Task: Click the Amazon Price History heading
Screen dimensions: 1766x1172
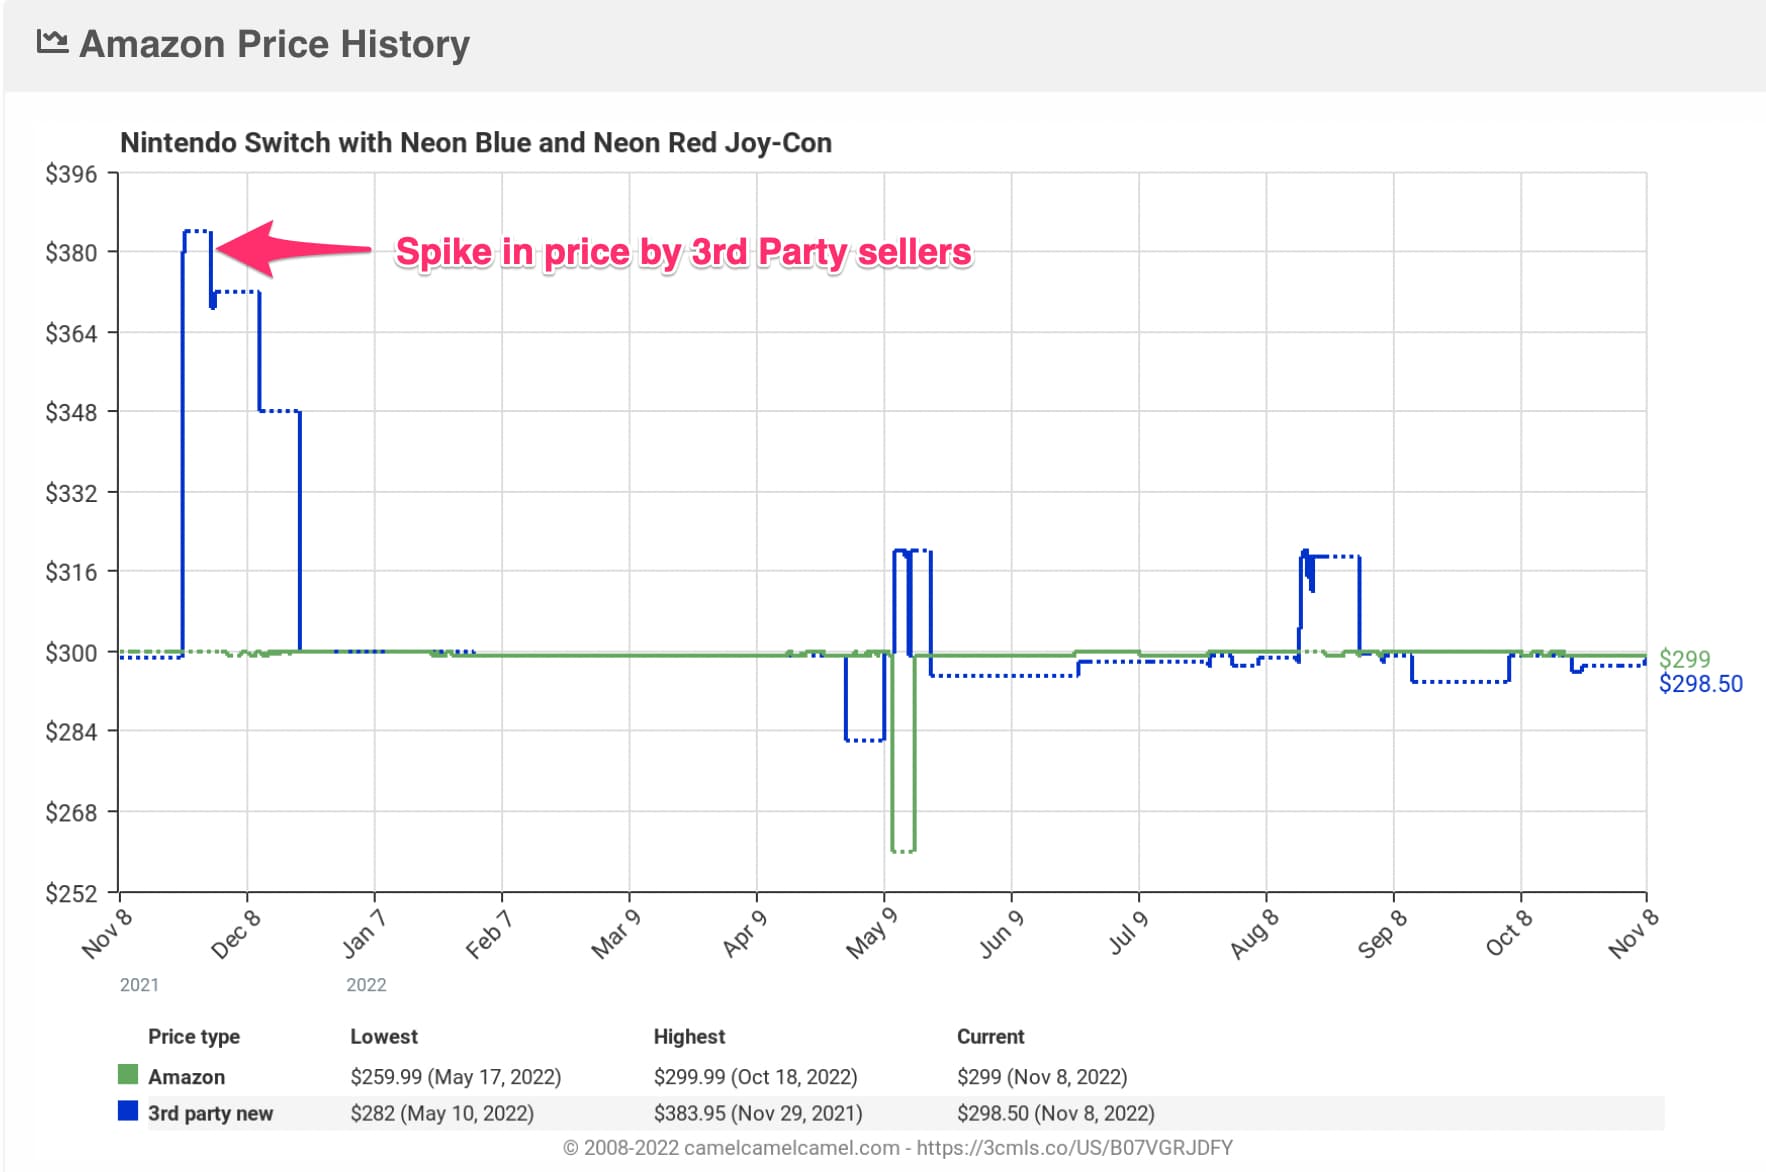Action: (274, 44)
